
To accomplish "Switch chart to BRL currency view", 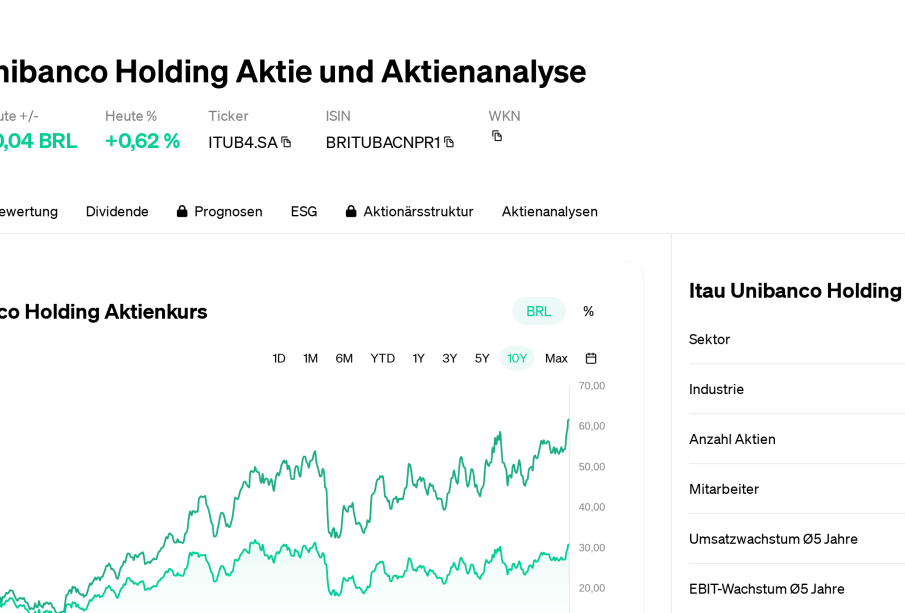I will [538, 311].
